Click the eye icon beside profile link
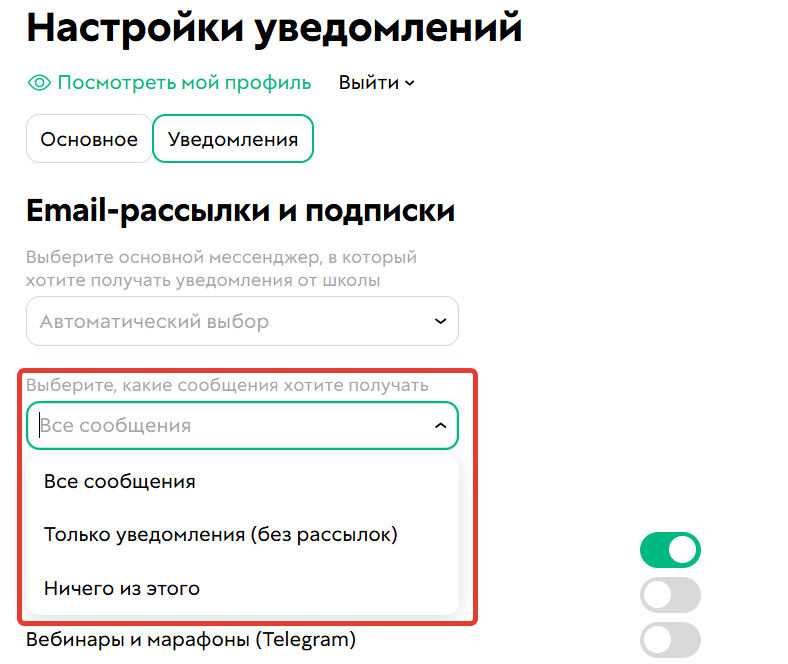Image resolution: width=788 pixels, height=664 pixels. click(39, 82)
